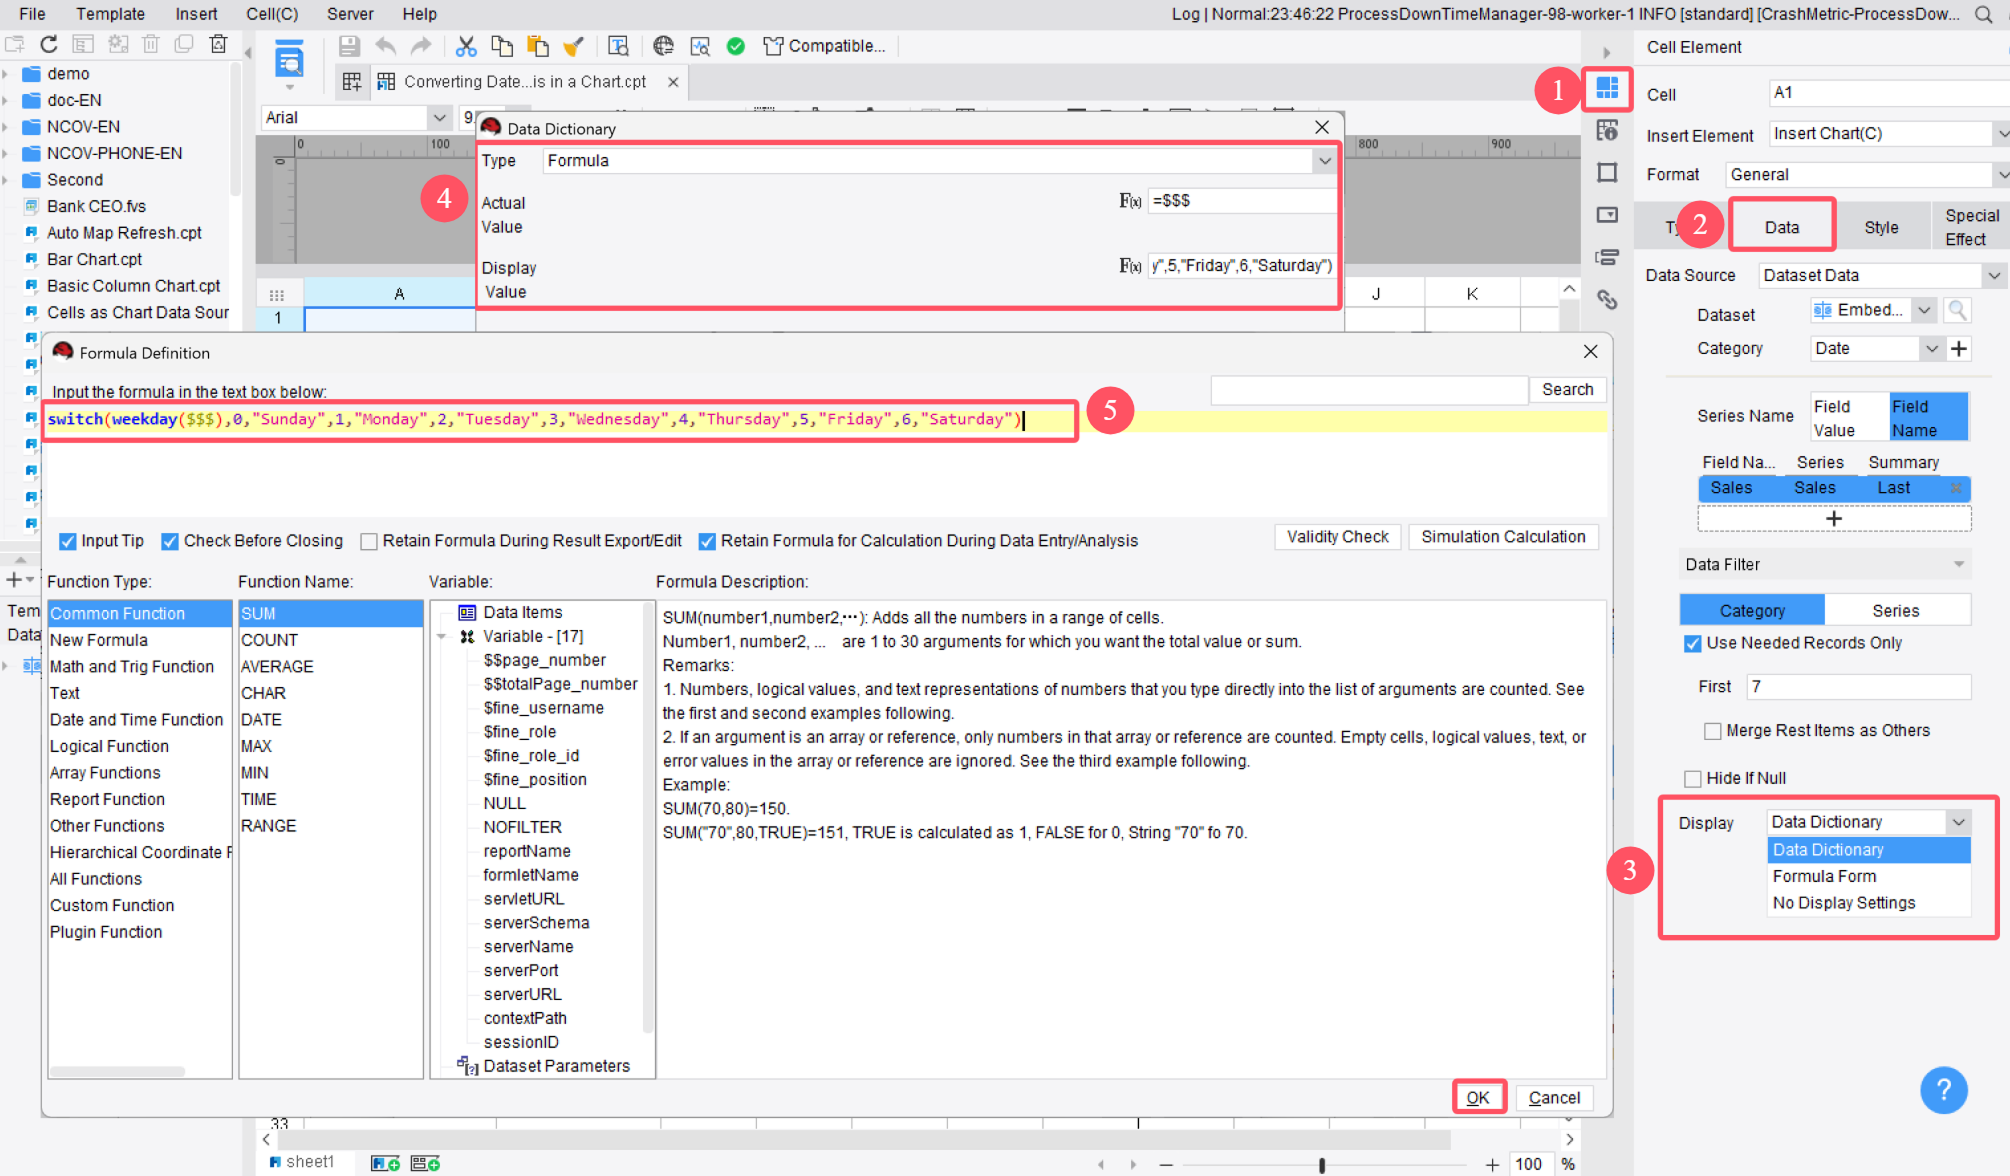Viewport: 2010px width, 1176px height.
Task: Switch to the Style tab
Action: tap(1881, 227)
